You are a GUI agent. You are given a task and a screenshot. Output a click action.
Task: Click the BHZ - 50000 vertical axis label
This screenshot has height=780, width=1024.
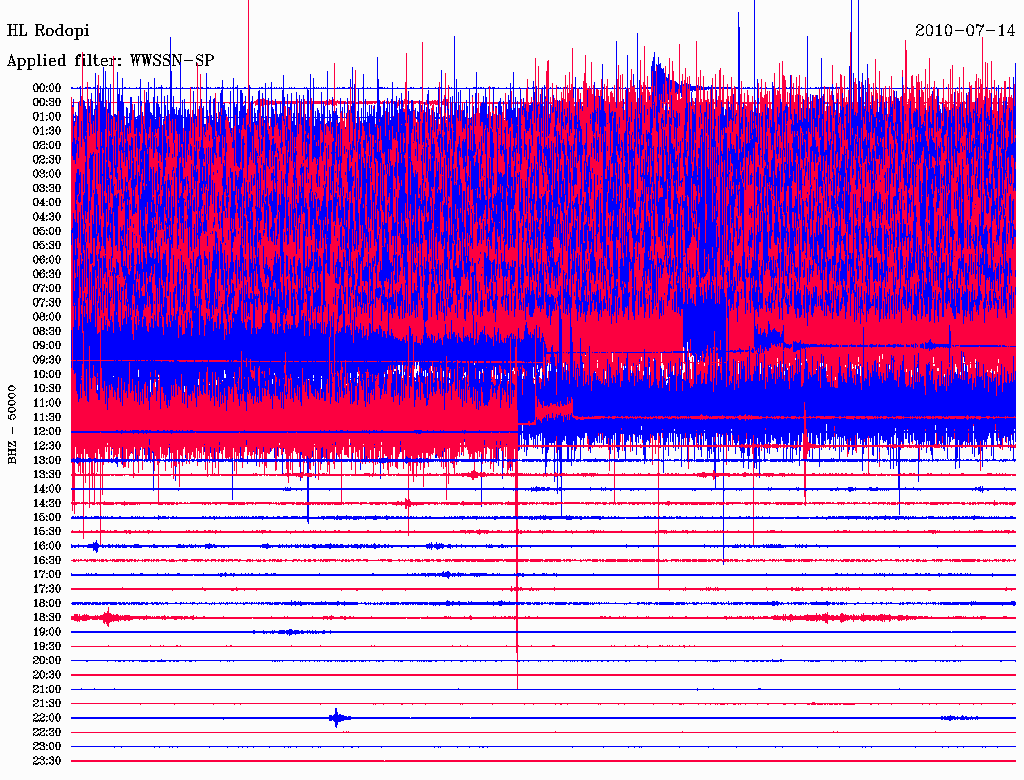coord(13,423)
